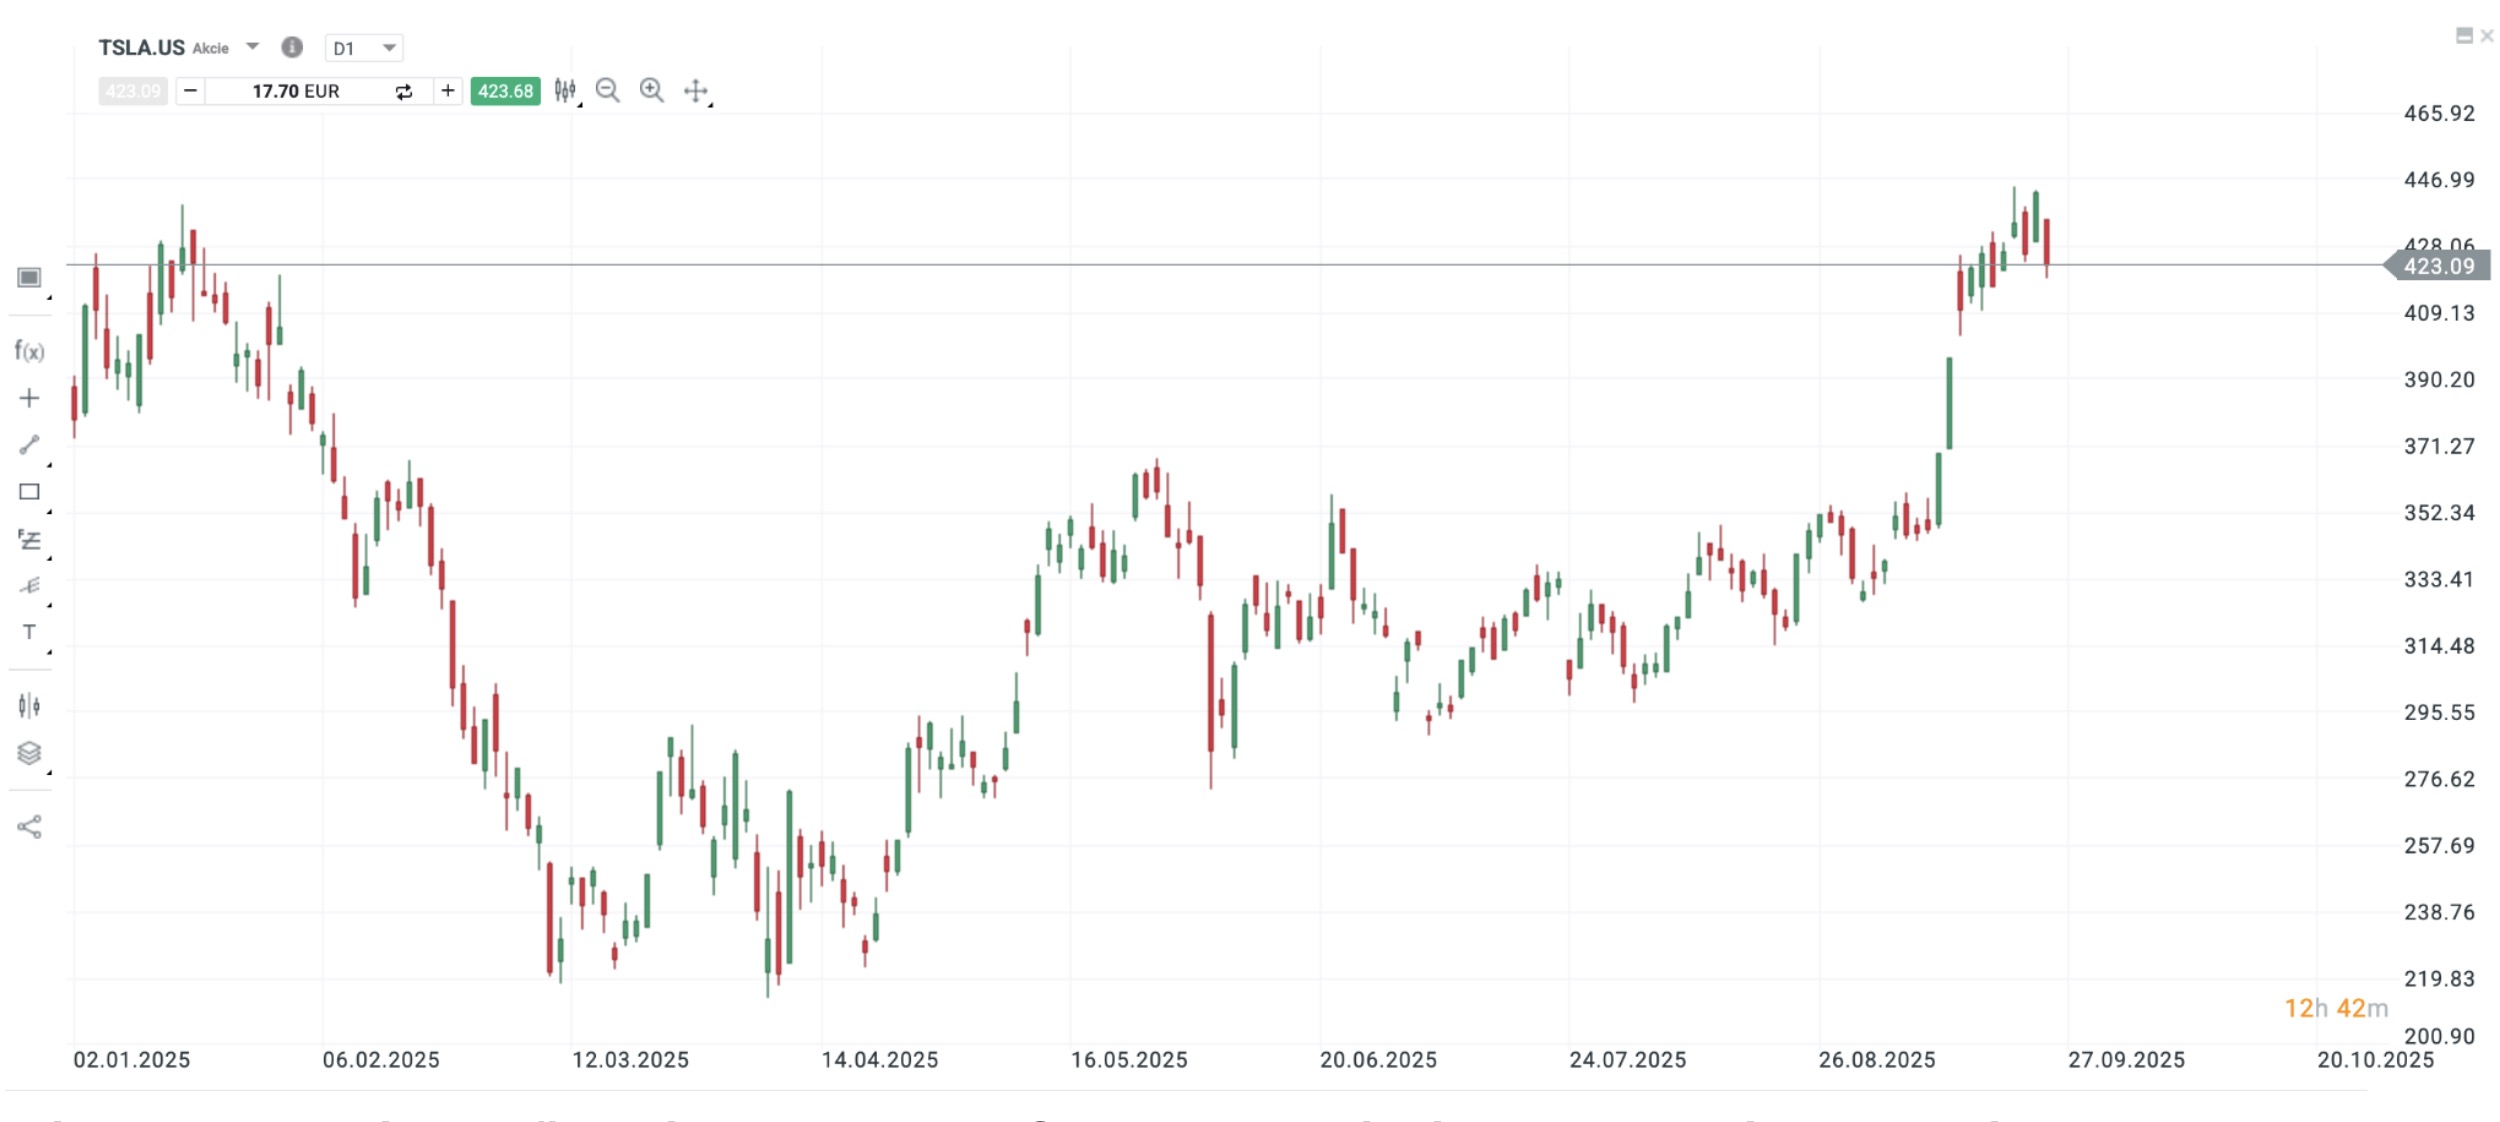Toggle the chart layout screen icon
This screenshot has height=1122, width=2500.
tap(29, 277)
